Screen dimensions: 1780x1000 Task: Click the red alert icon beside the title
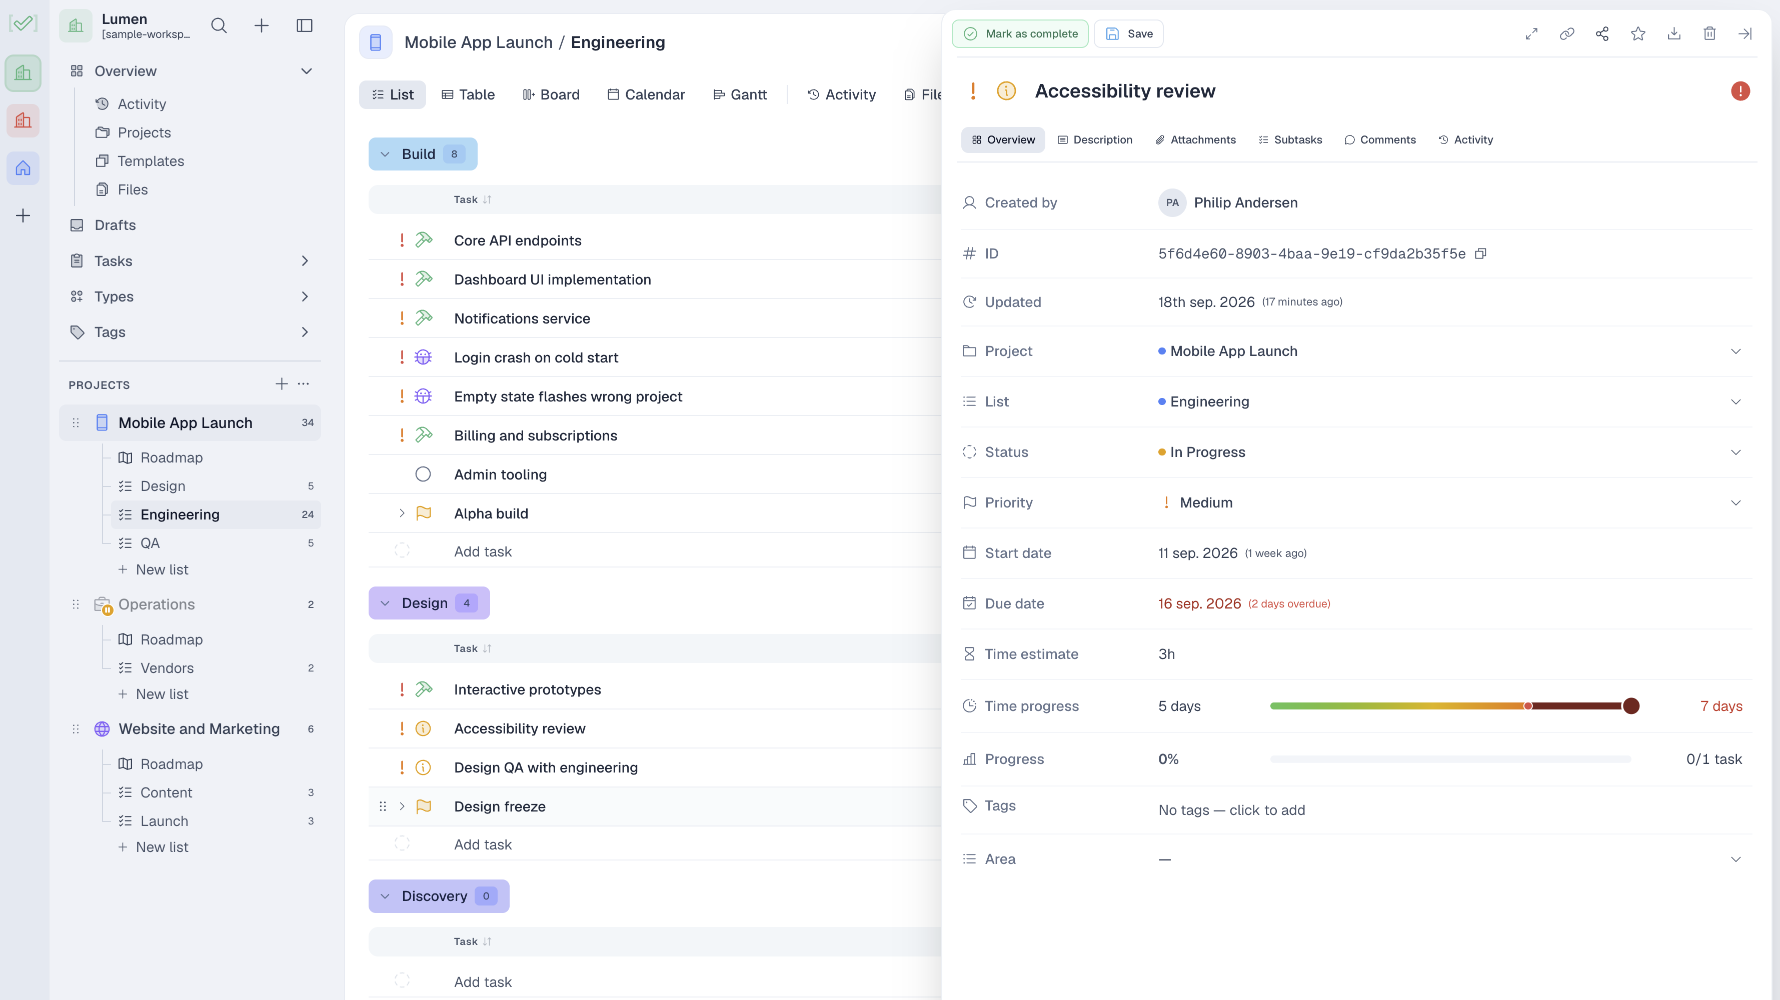point(1740,91)
